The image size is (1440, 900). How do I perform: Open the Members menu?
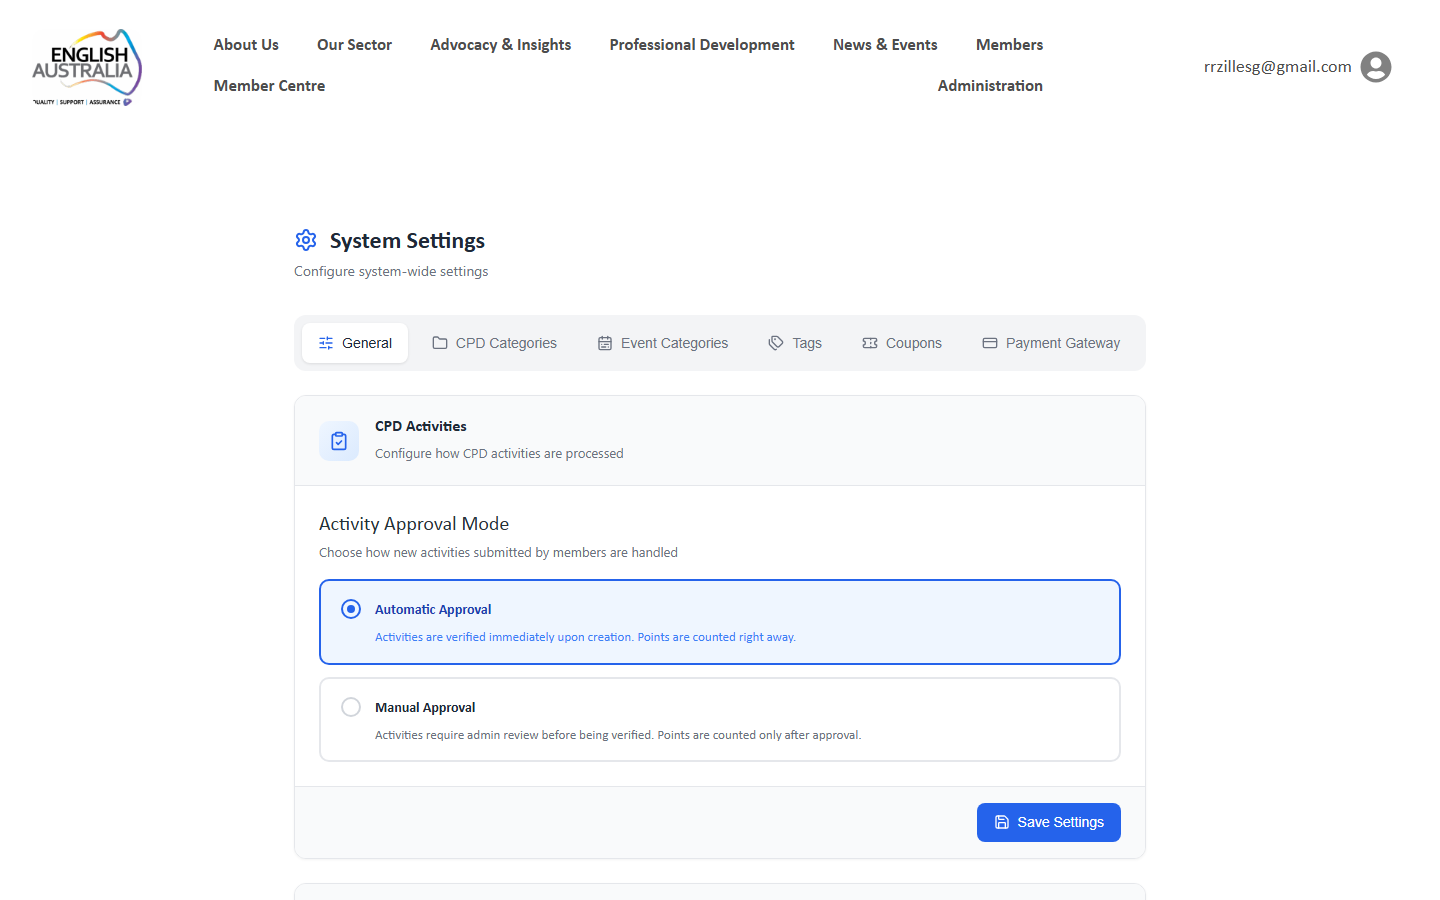point(1009,45)
